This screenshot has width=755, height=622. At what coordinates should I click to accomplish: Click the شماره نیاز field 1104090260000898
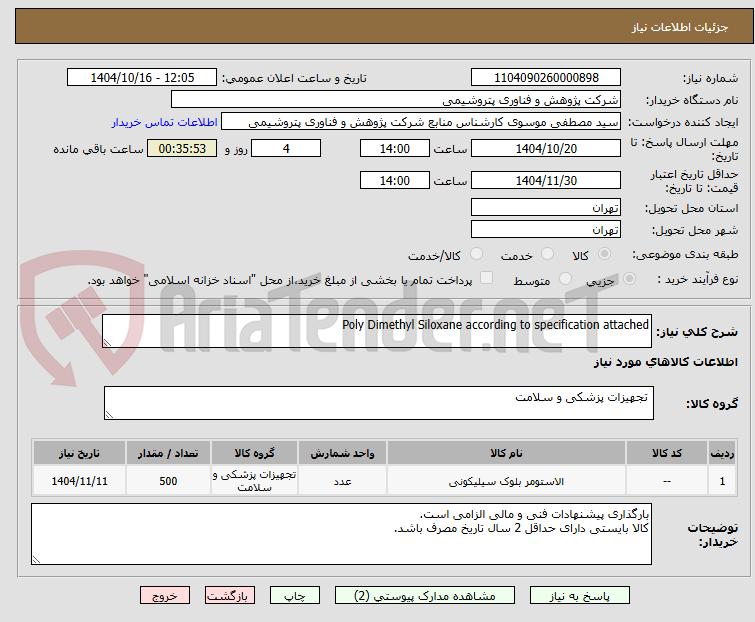[x=546, y=78]
